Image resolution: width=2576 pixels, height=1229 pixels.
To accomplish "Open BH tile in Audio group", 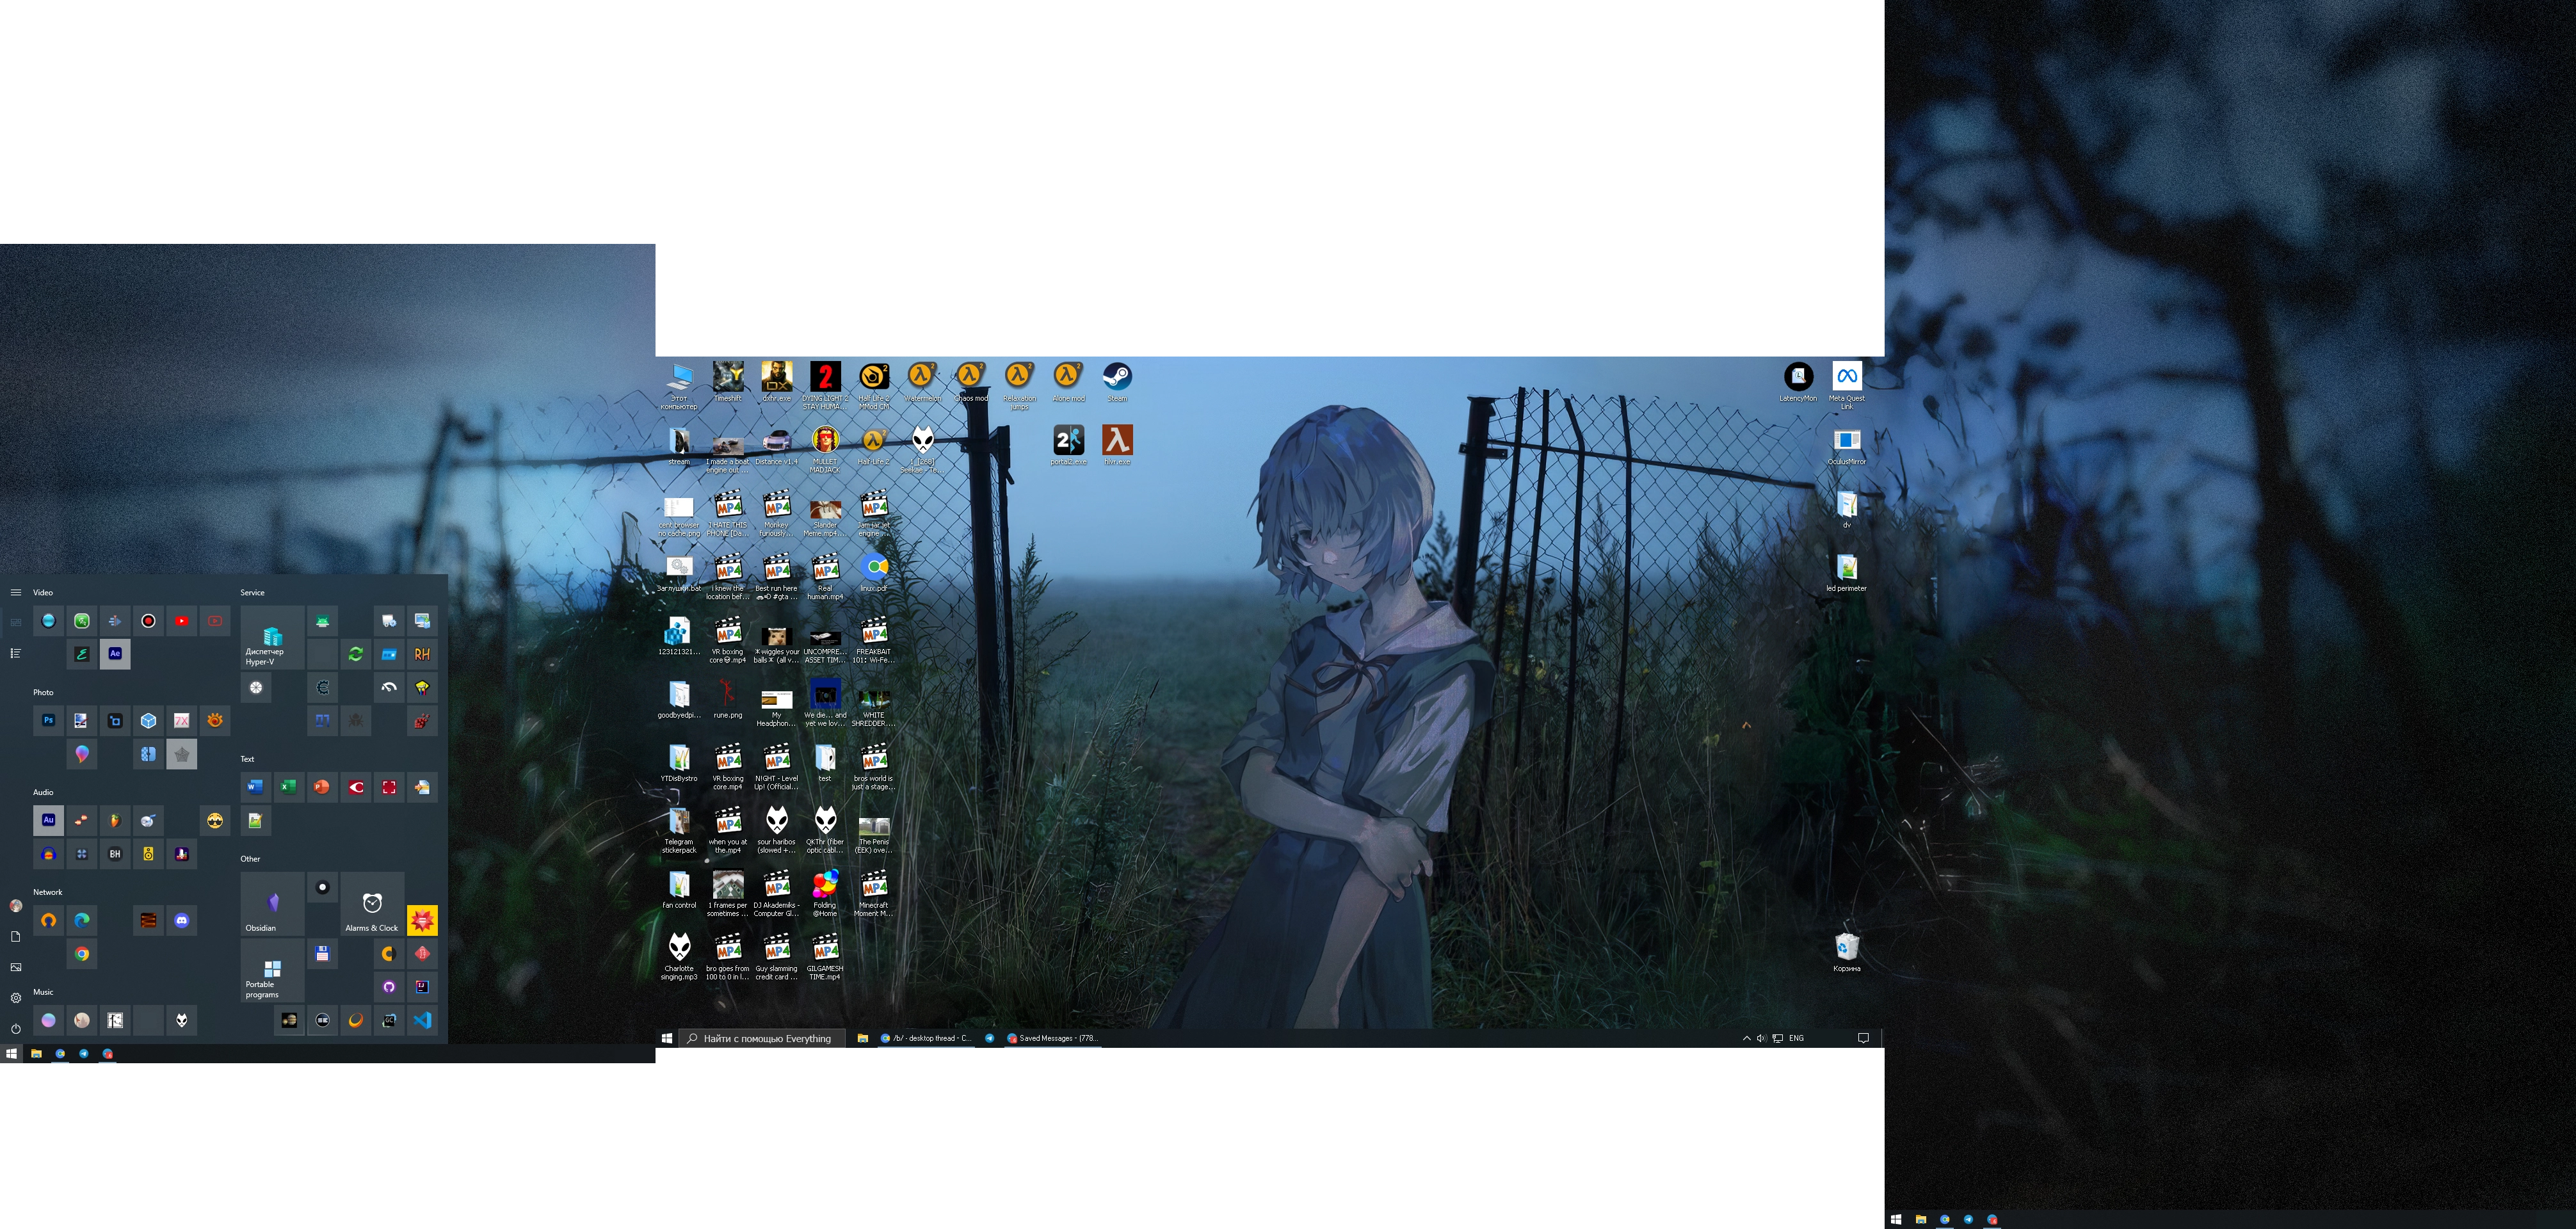I will pyautogui.click(x=115, y=854).
